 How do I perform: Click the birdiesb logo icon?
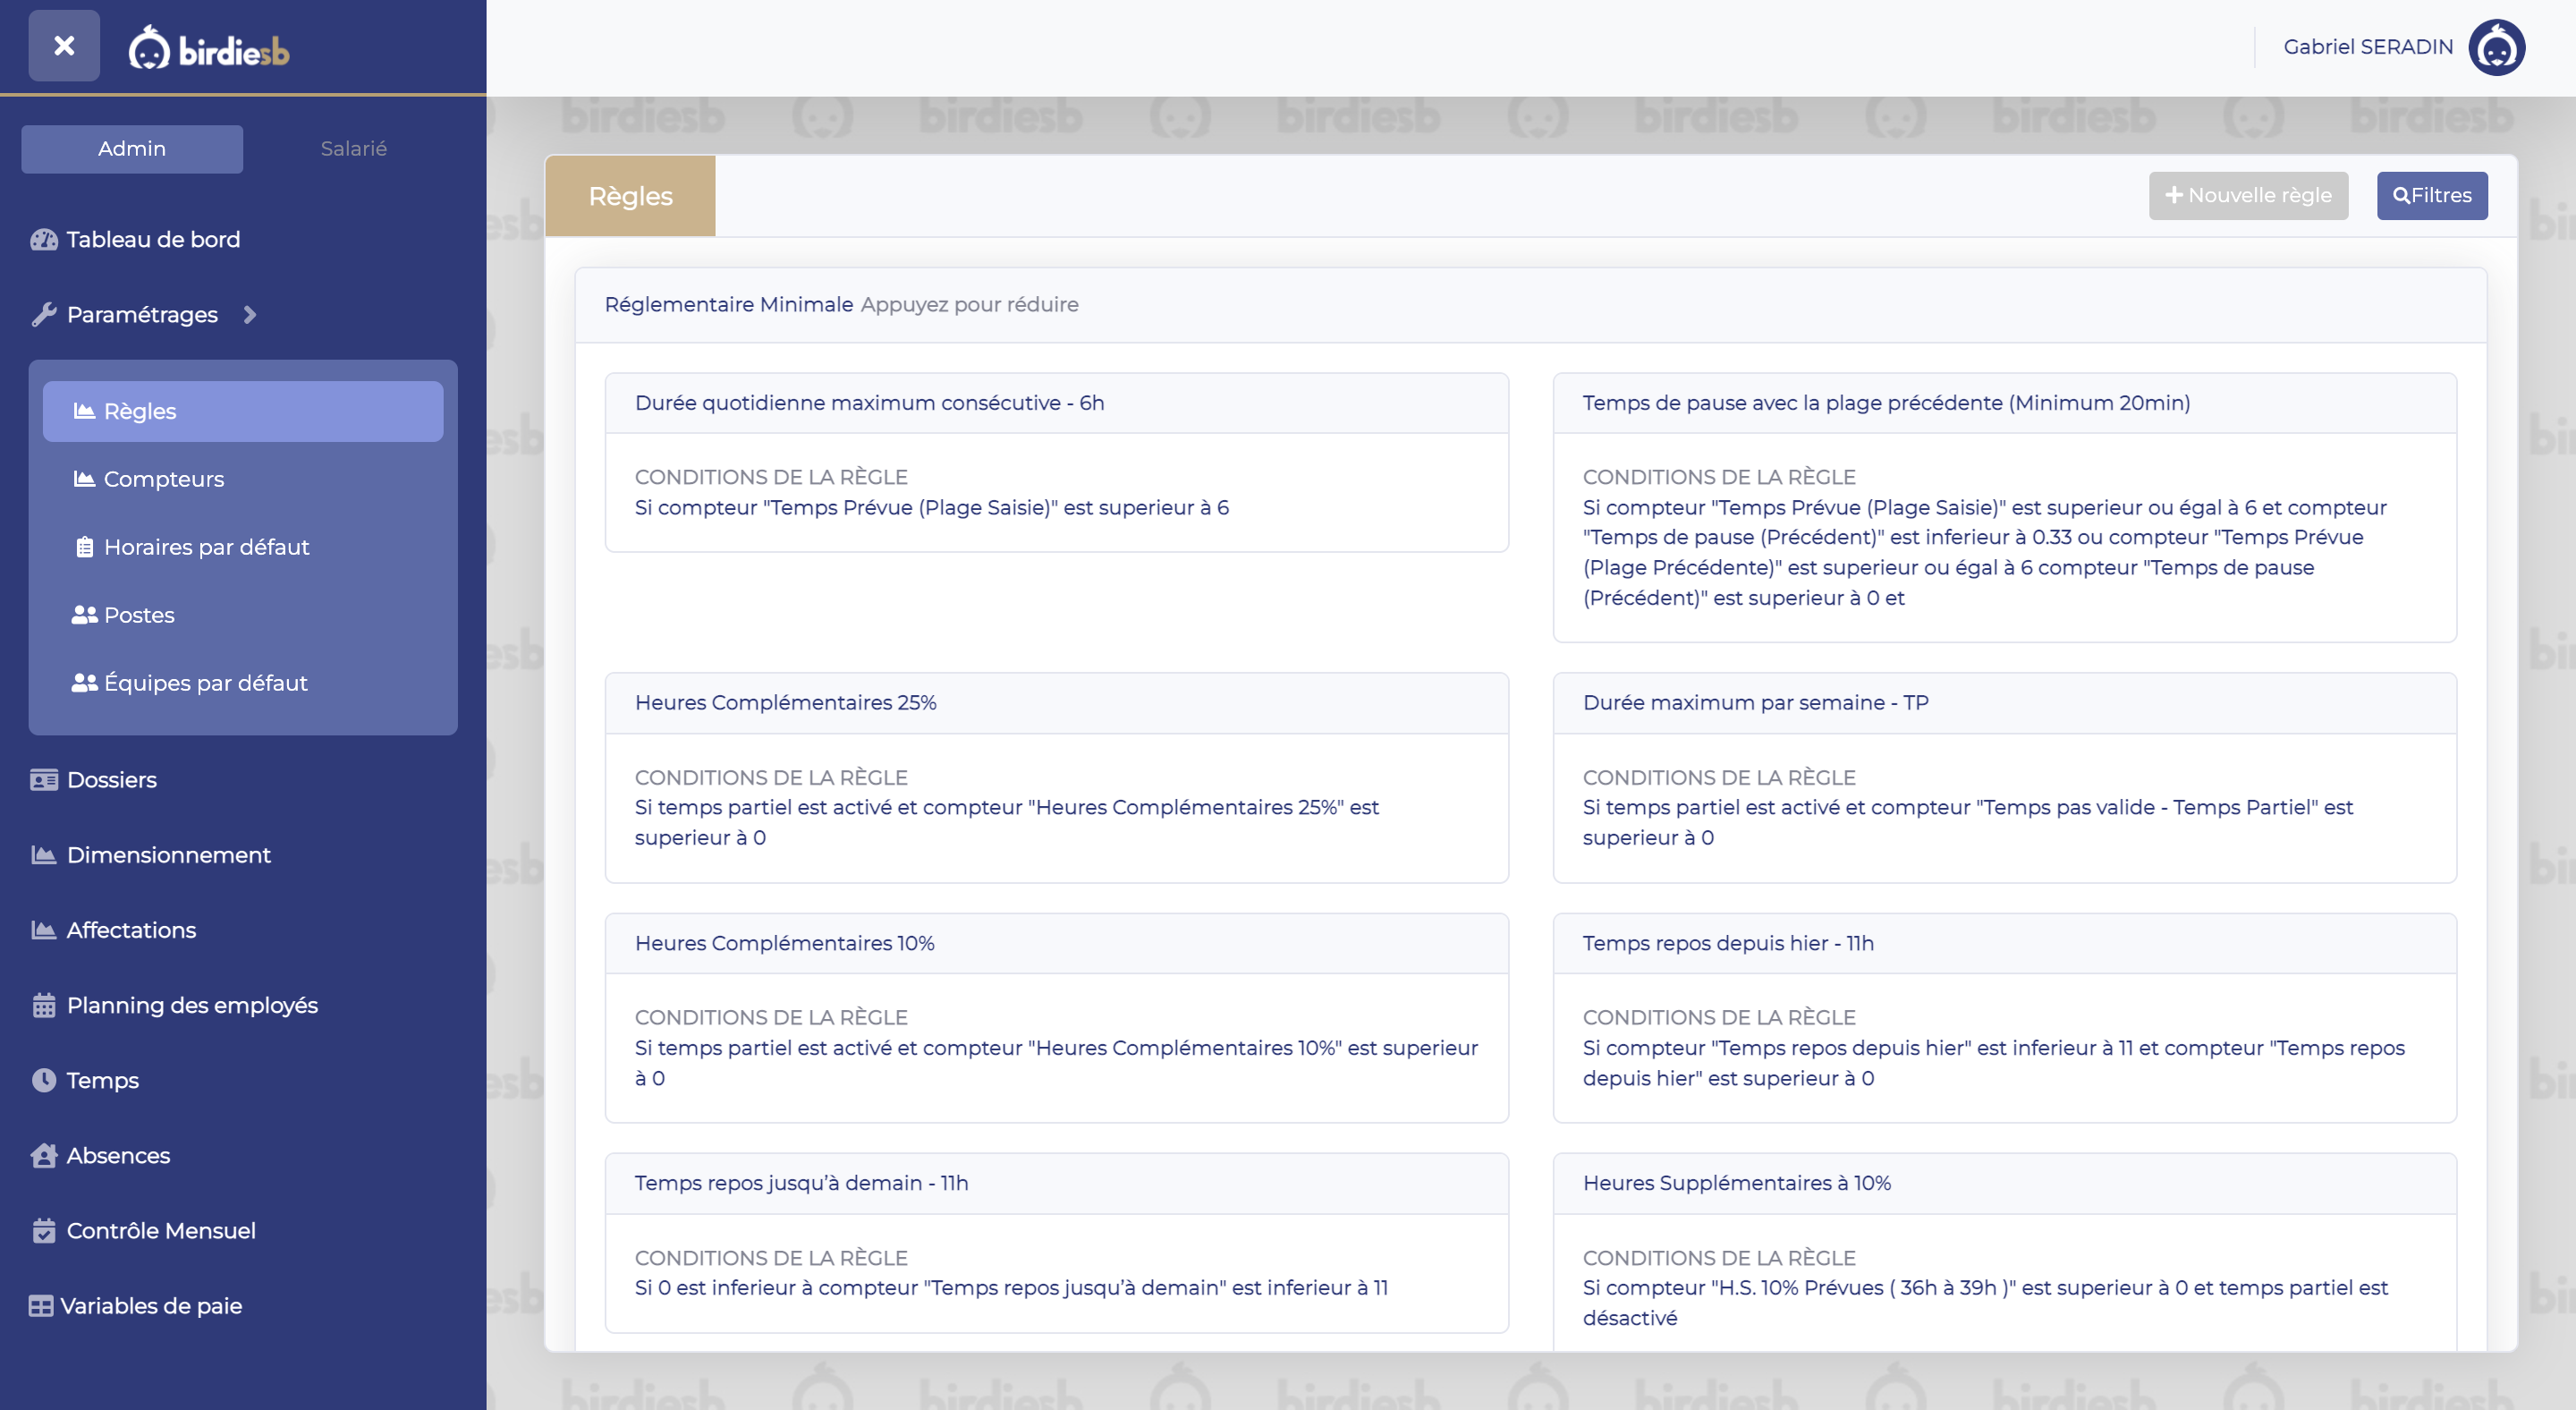(x=150, y=48)
